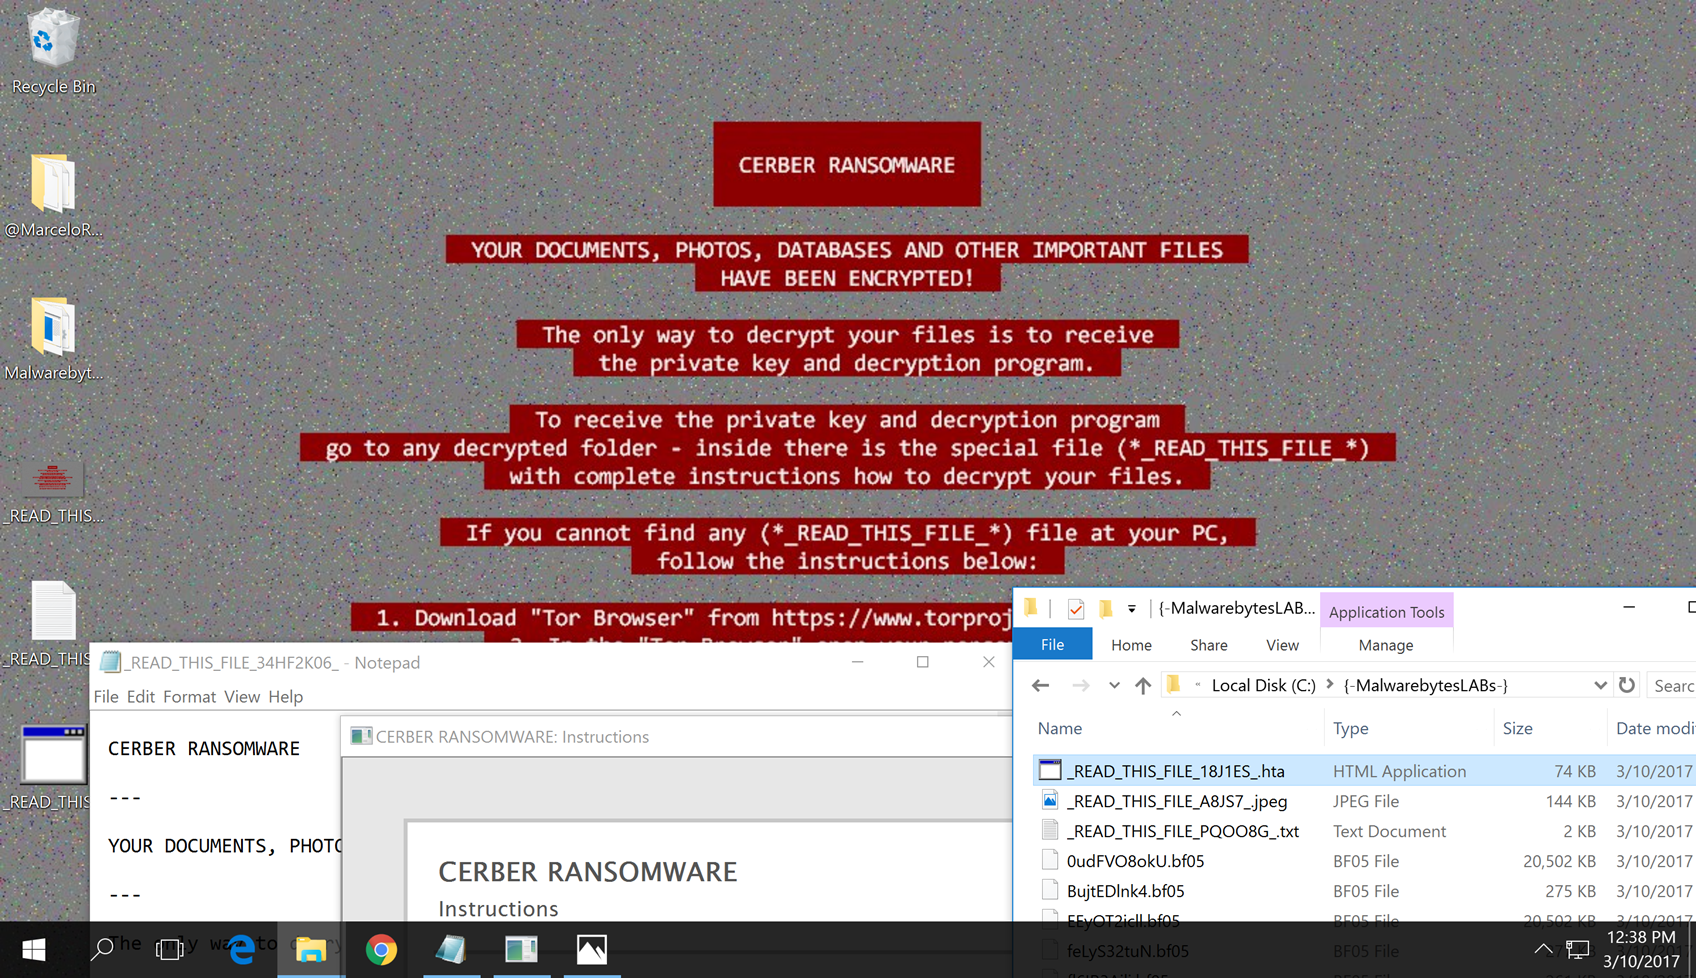Image resolution: width=1696 pixels, height=978 pixels.
Task: Open Notepad Edit menu
Action: (141, 697)
